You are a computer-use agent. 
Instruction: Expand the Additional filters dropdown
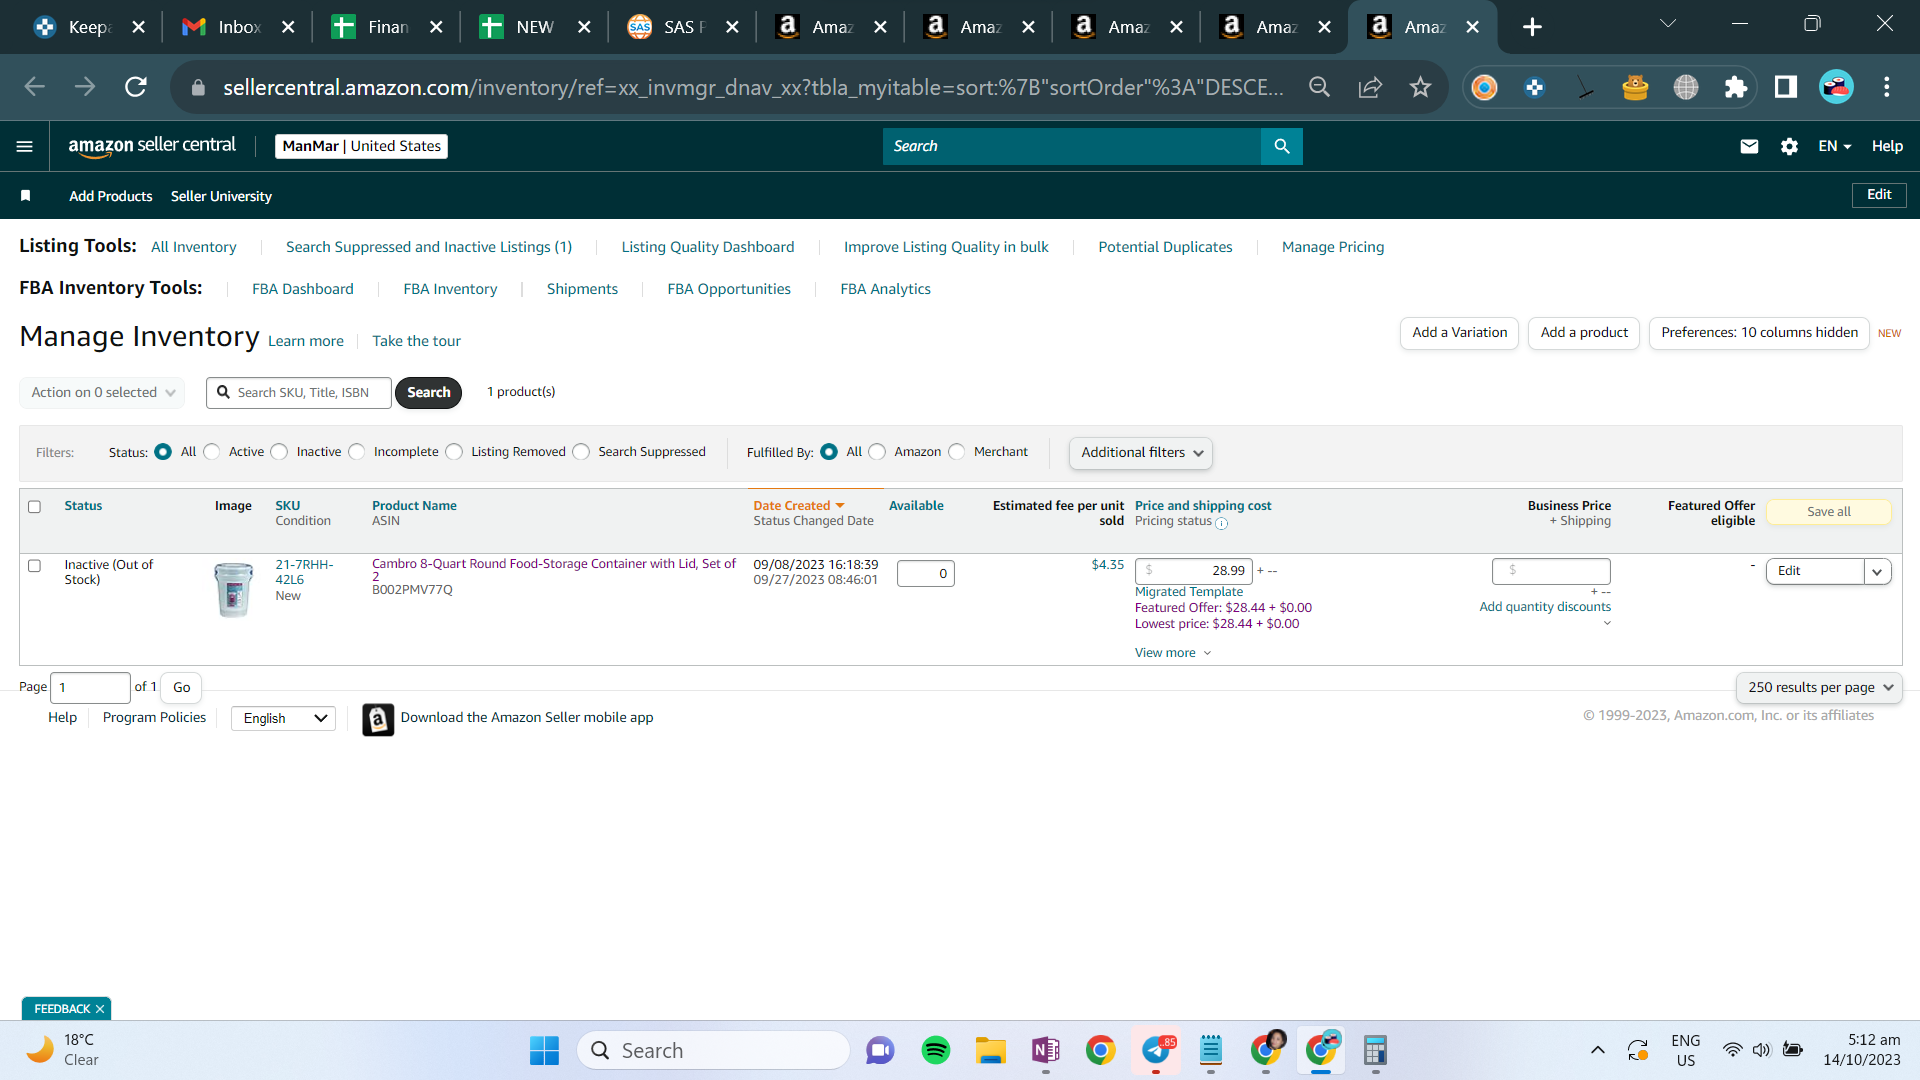click(1141, 453)
